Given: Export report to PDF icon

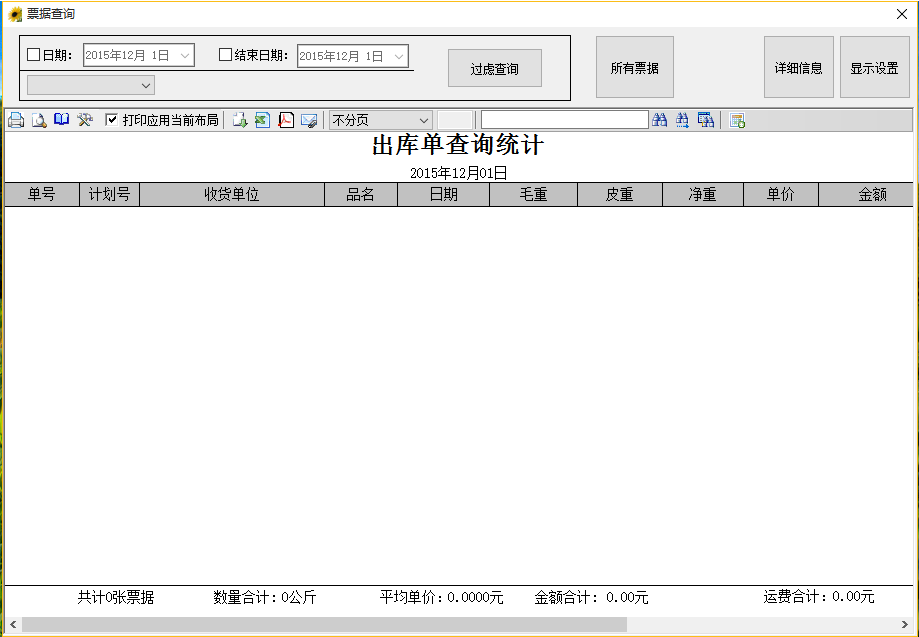Looking at the screenshot, I should pos(286,120).
